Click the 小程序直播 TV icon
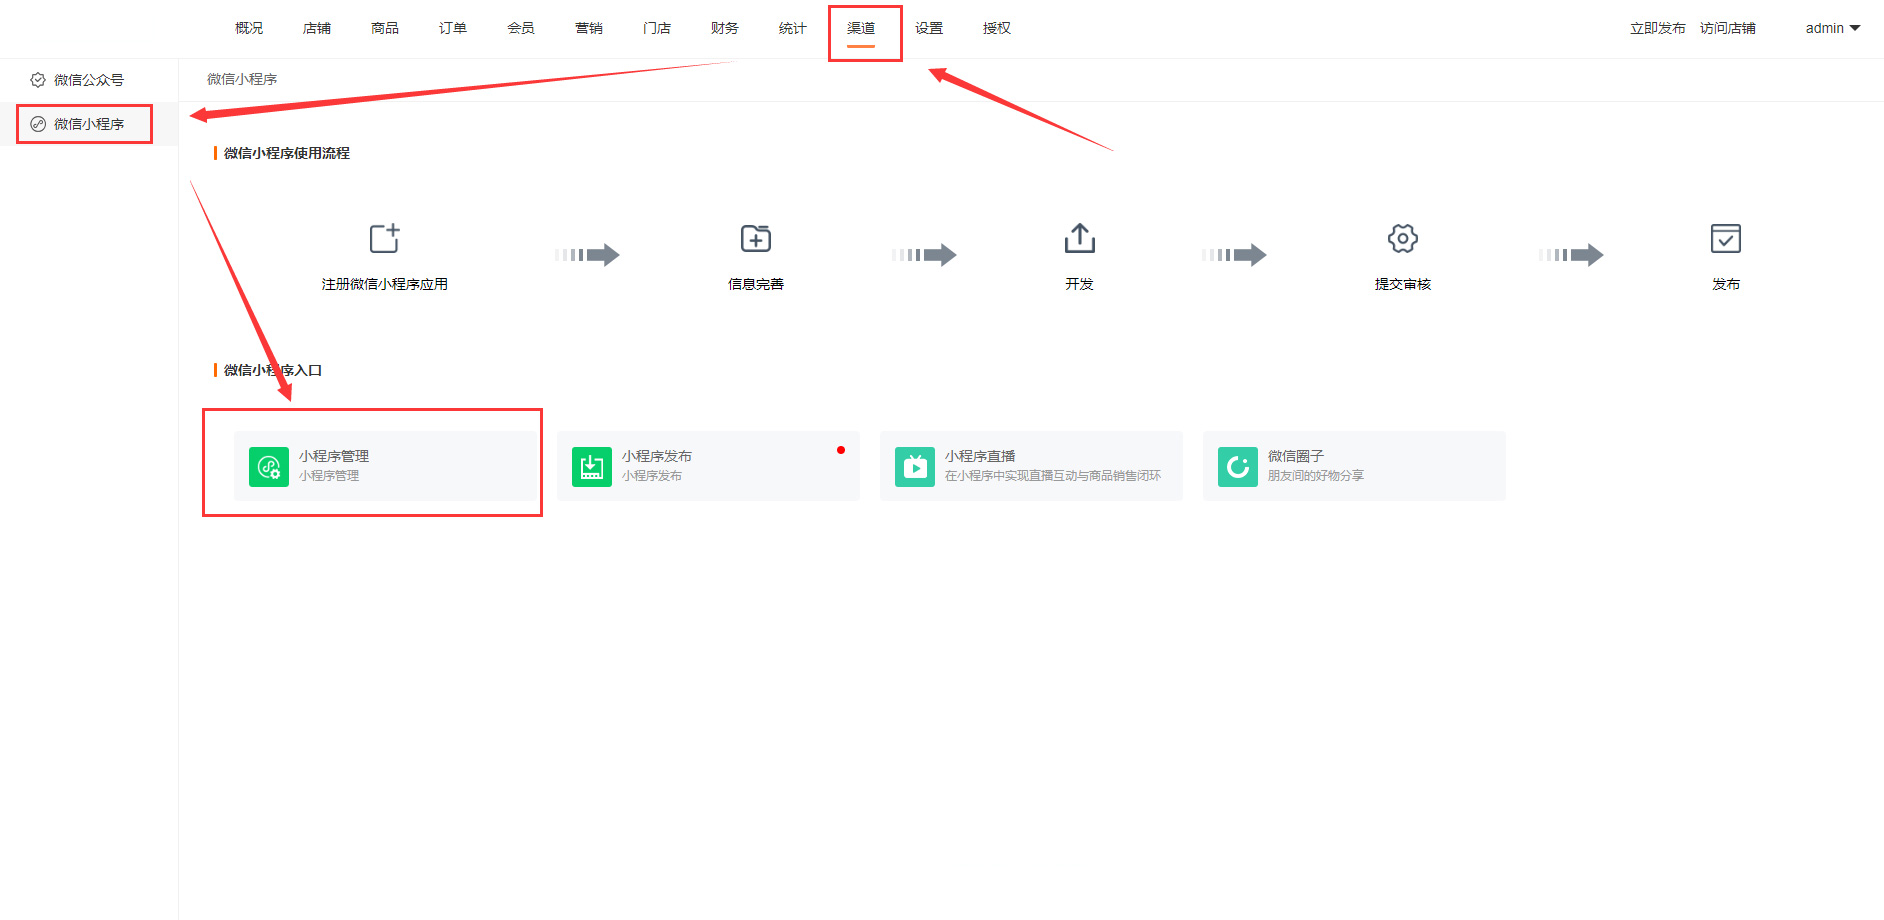 pyautogui.click(x=915, y=467)
